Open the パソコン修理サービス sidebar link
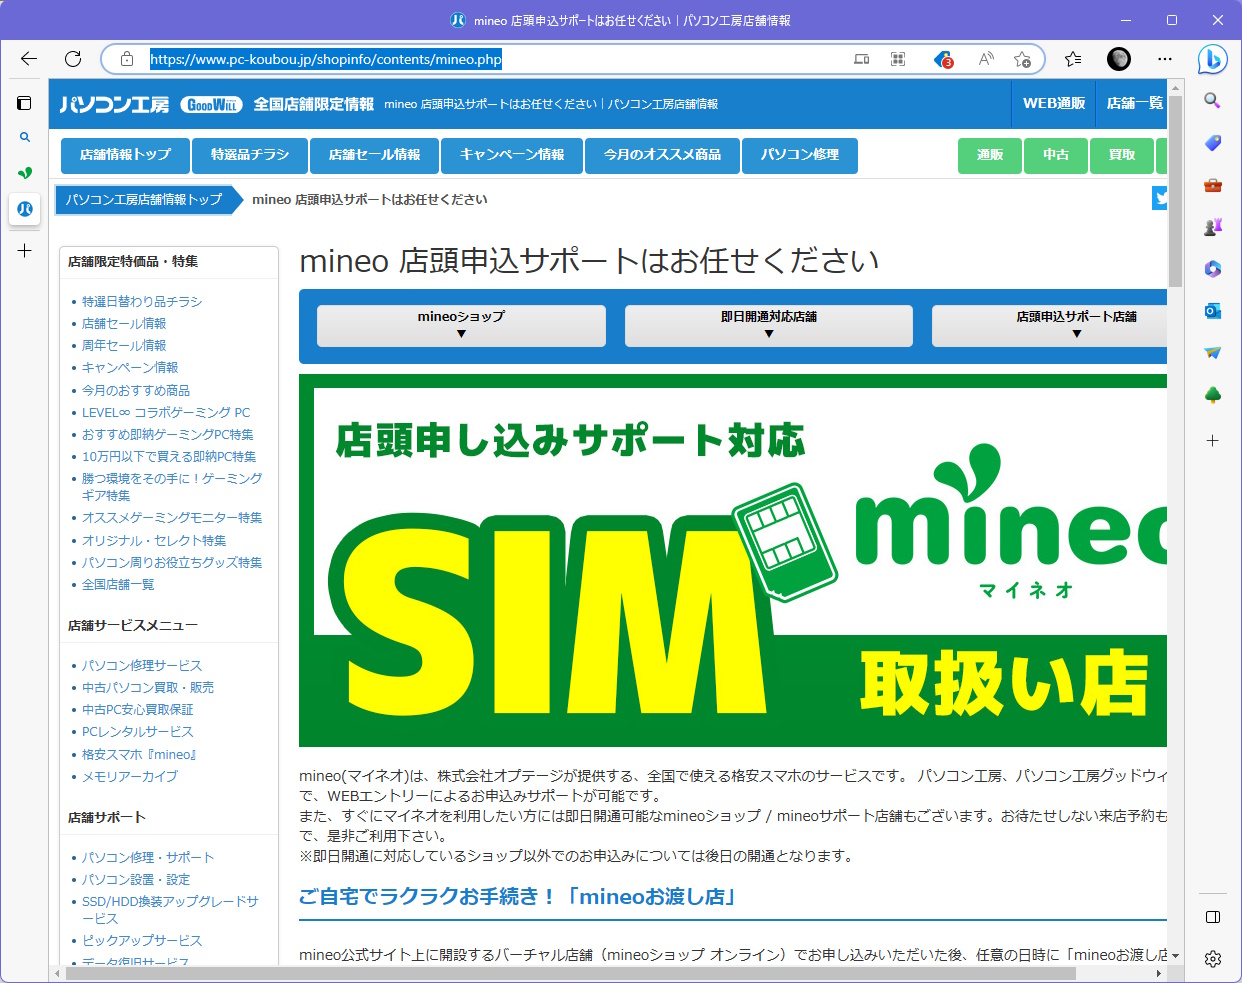Viewport: 1242px width, 983px height. (x=142, y=665)
